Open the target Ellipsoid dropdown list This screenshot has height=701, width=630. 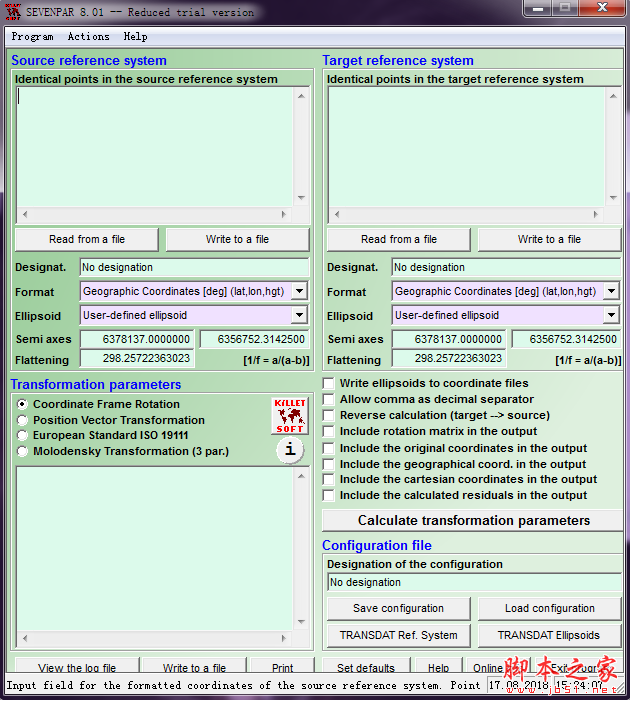611,315
